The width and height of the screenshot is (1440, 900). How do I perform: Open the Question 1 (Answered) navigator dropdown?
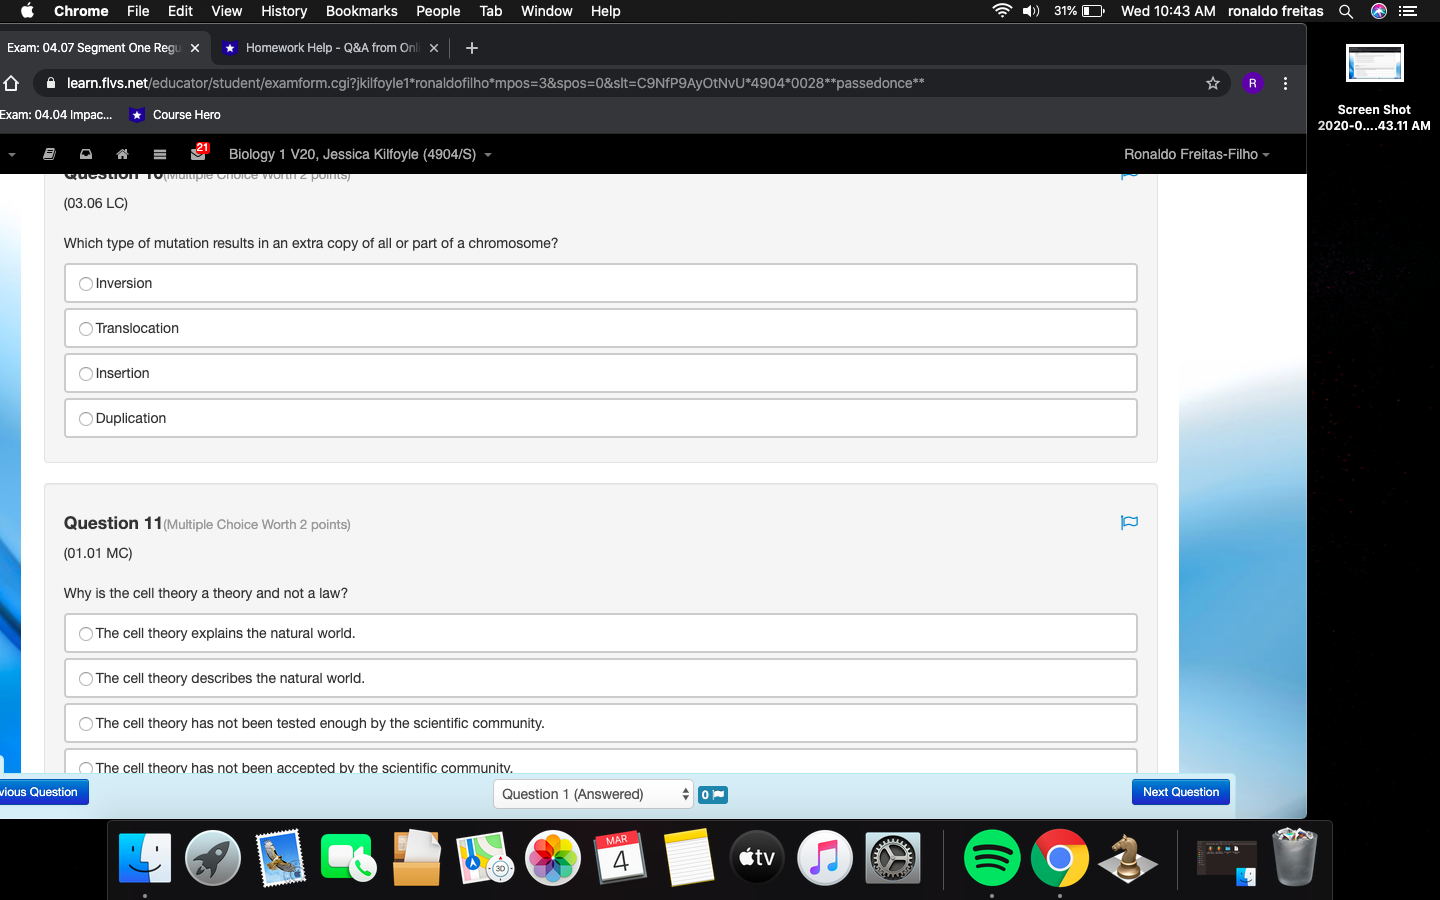[593, 794]
